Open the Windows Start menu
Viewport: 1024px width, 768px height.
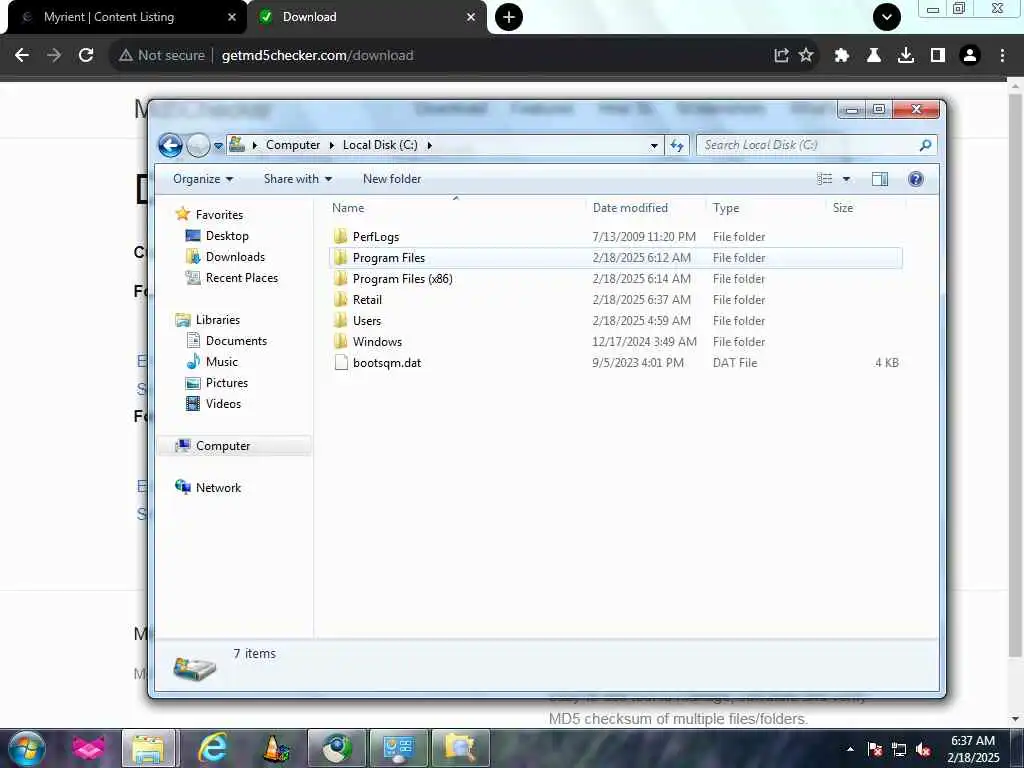click(27, 748)
